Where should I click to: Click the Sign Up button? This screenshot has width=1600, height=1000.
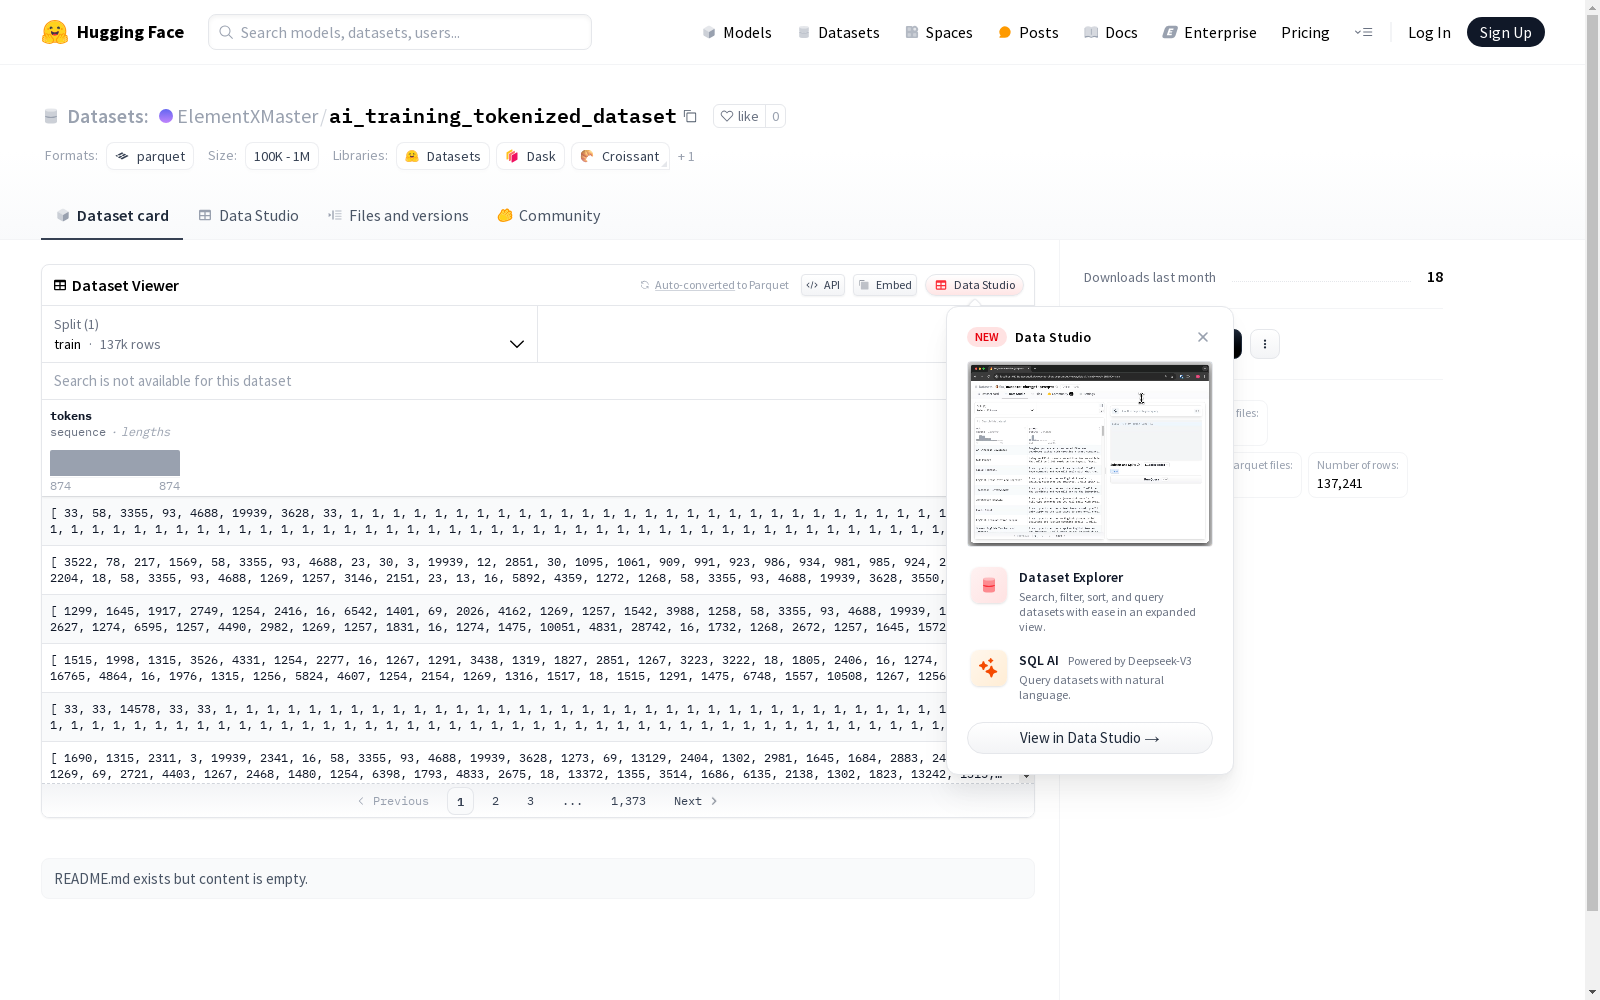1505,32
